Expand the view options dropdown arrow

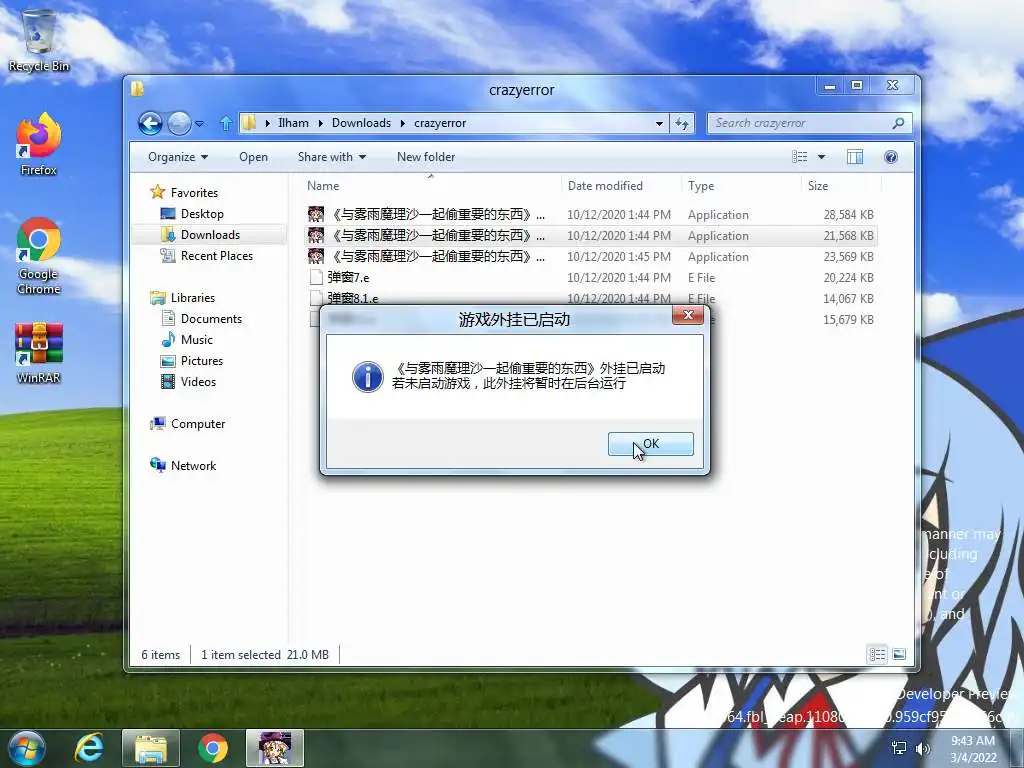click(822, 157)
